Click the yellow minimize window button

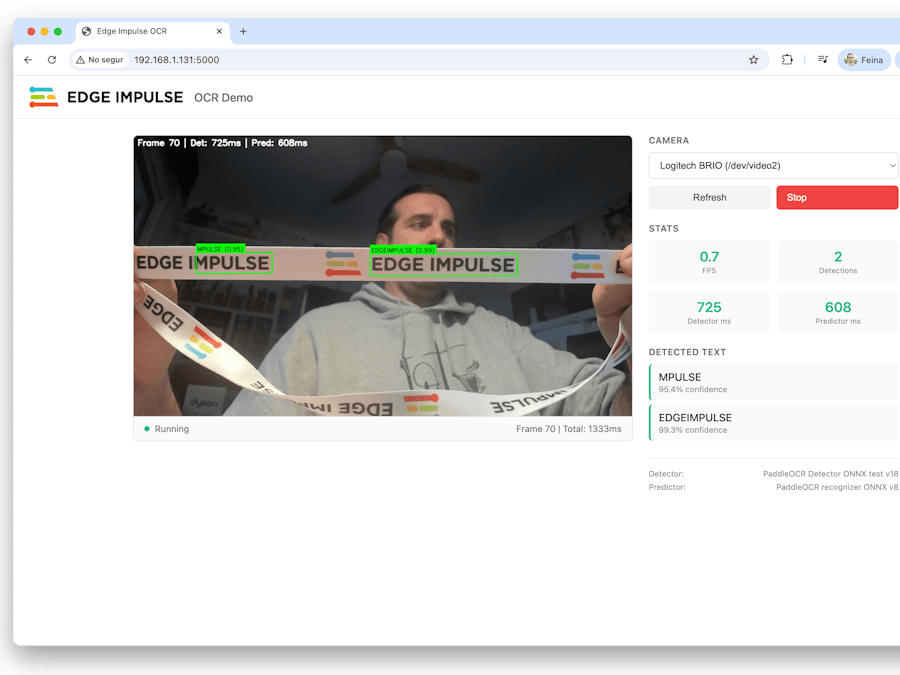(45, 32)
